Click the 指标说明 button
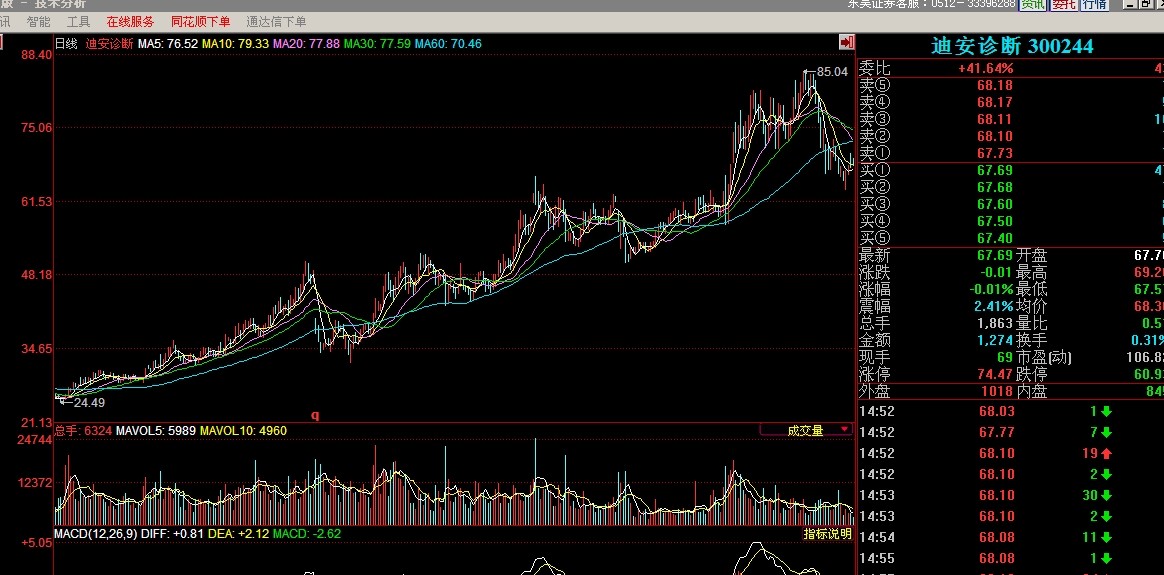 pyautogui.click(x=827, y=533)
